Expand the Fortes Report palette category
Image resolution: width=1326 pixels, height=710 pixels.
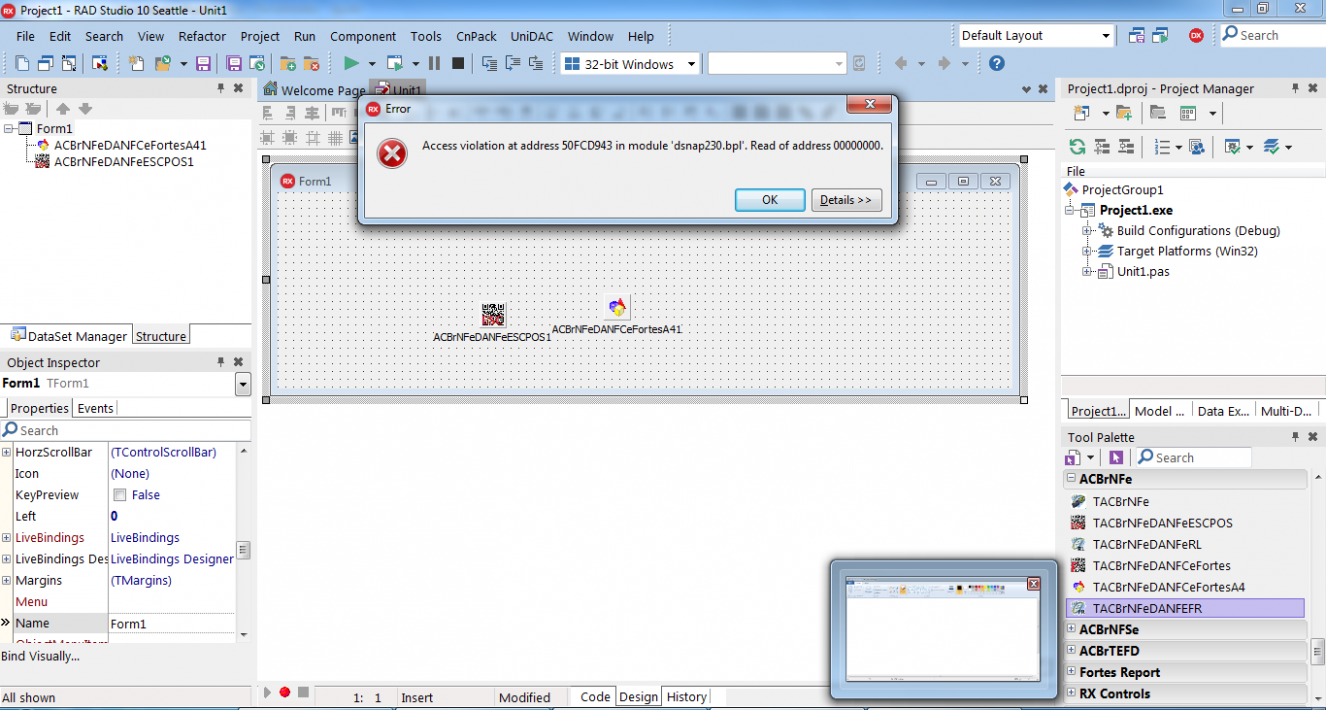[1071, 672]
